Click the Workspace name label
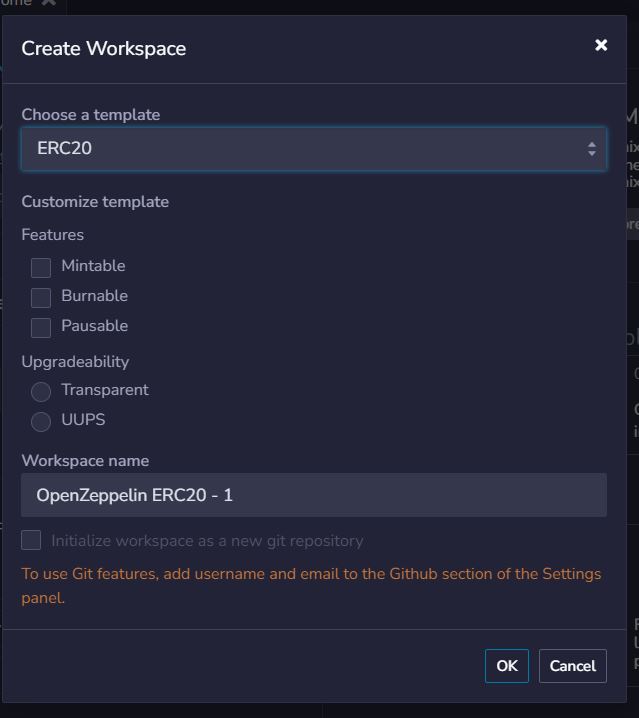Image resolution: width=639 pixels, height=718 pixels. coord(85,461)
